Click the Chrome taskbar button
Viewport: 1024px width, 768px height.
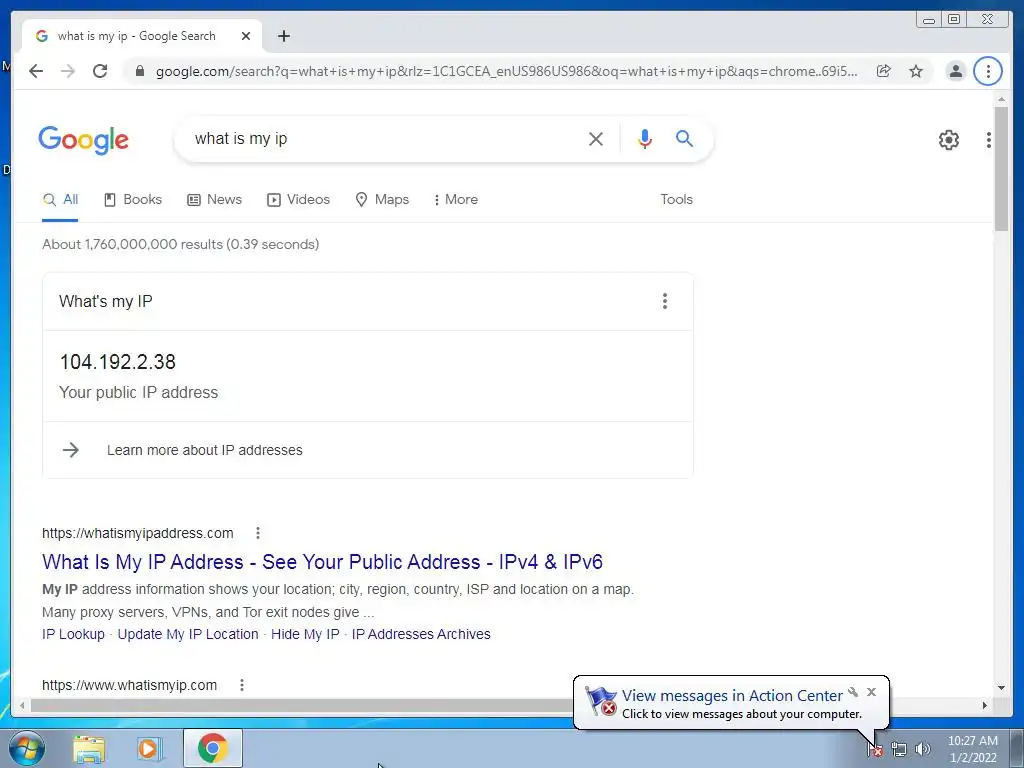coord(213,748)
